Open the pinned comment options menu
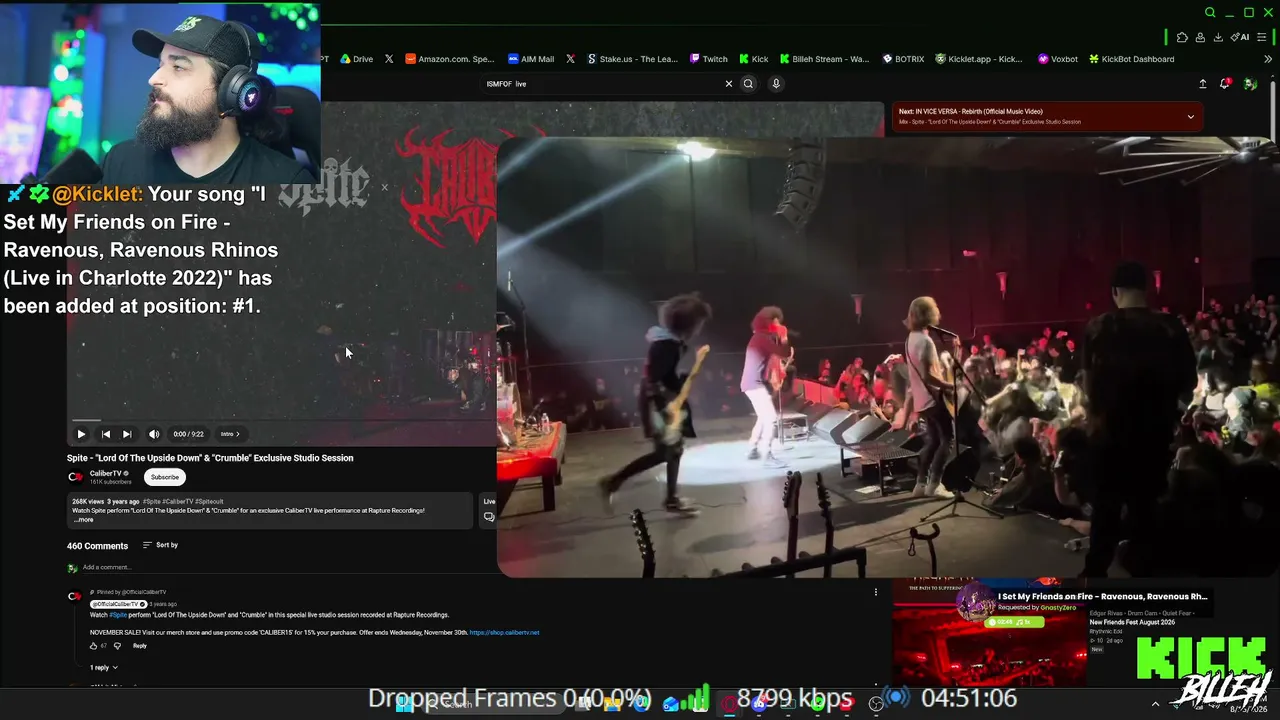This screenshot has width=1280, height=720. click(x=876, y=592)
